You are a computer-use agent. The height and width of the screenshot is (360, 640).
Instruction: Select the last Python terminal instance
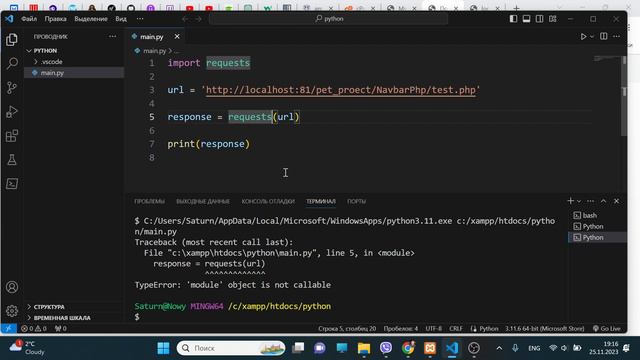click(597, 237)
